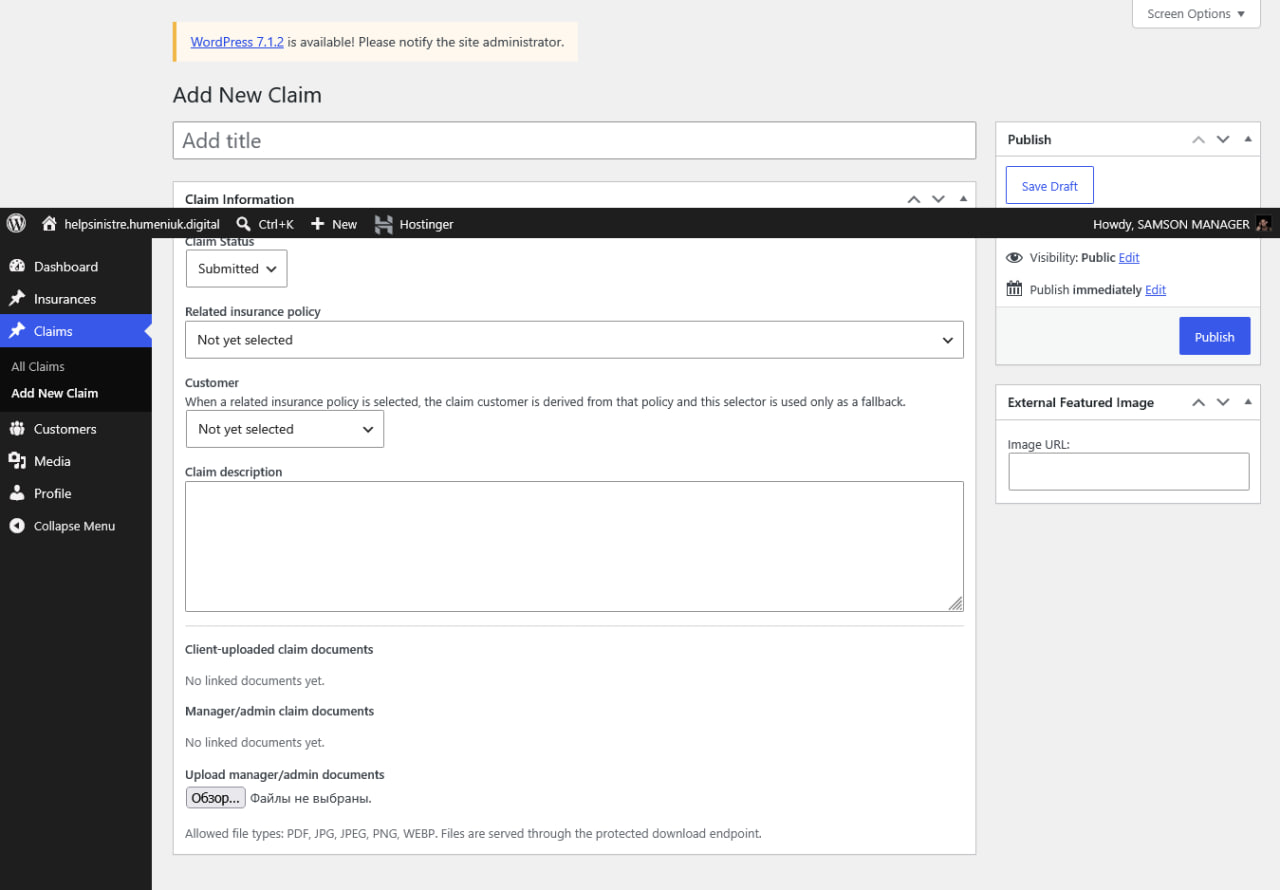The width and height of the screenshot is (1280, 890).
Task: Move External Featured Image box up
Action: click(x=1198, y=402)
